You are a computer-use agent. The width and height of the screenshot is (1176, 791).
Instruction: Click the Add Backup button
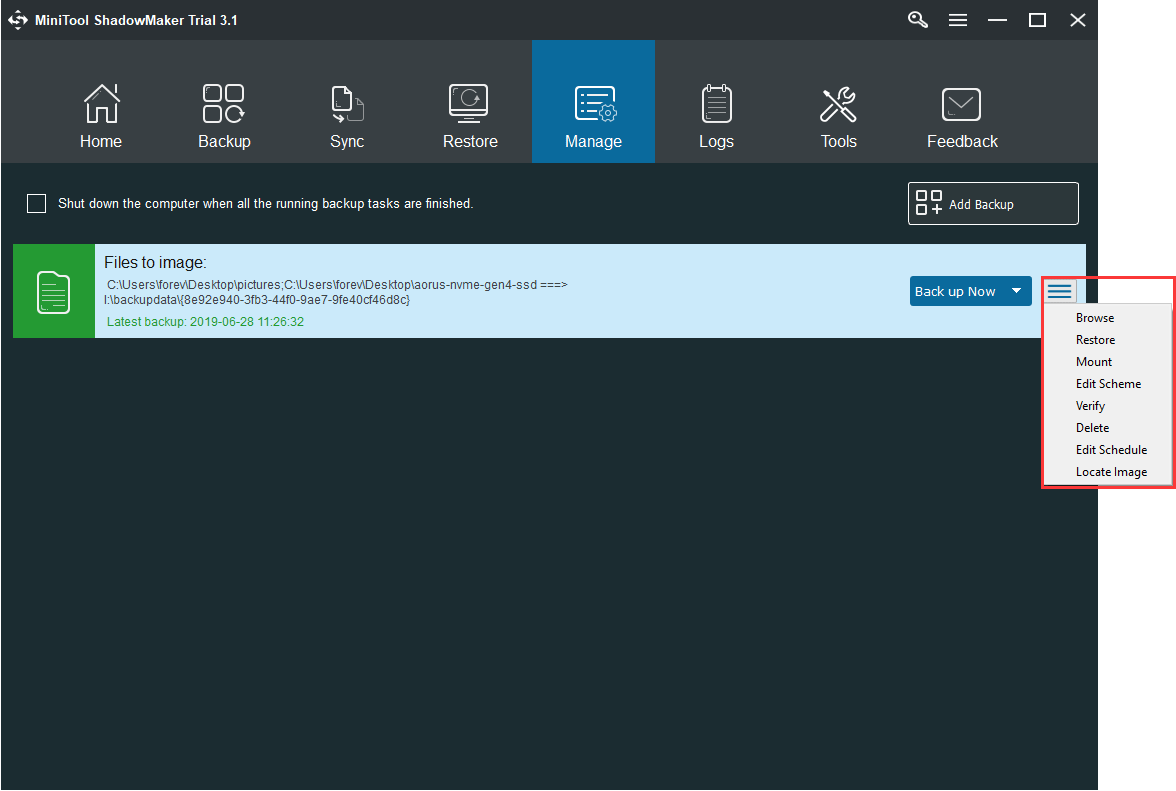pos(993,204)
